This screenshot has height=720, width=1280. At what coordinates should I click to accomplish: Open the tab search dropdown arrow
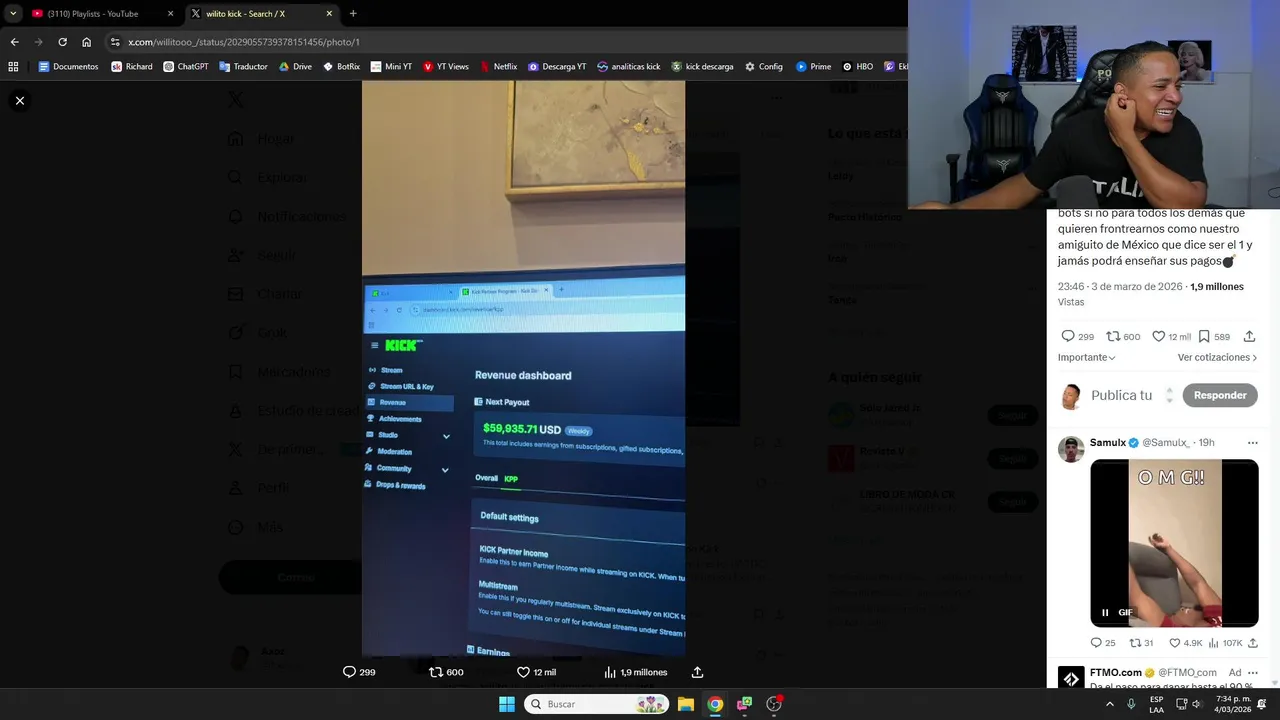13,13
